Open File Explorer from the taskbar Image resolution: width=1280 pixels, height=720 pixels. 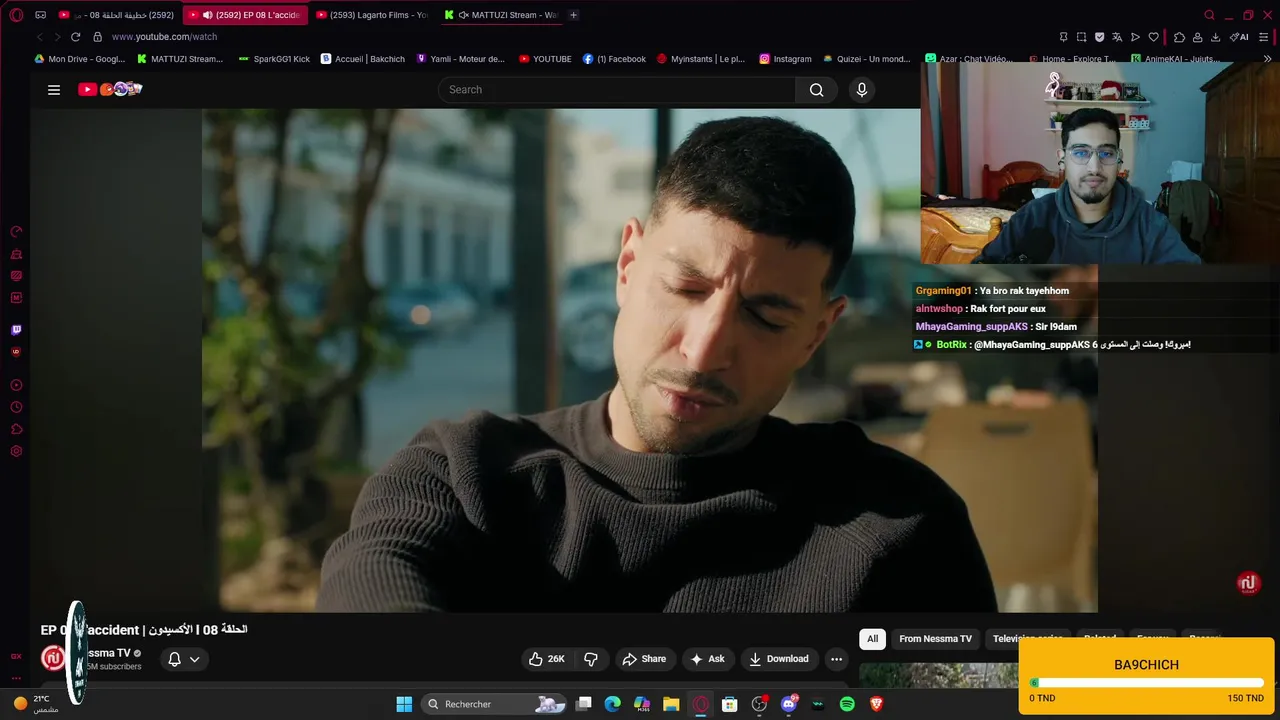click(x=671, y=704)
